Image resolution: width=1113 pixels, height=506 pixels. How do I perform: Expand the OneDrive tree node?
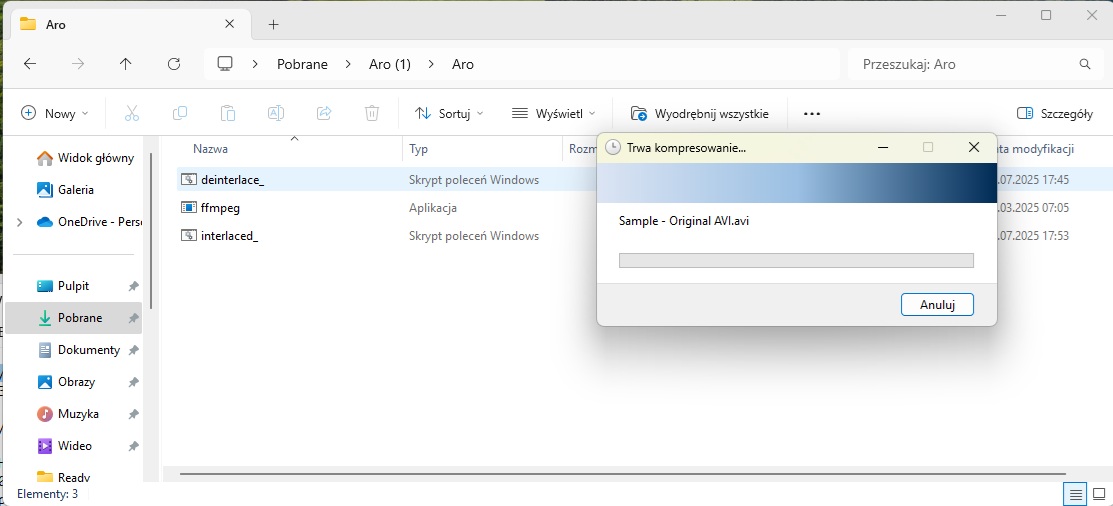(x=20, y=222)
